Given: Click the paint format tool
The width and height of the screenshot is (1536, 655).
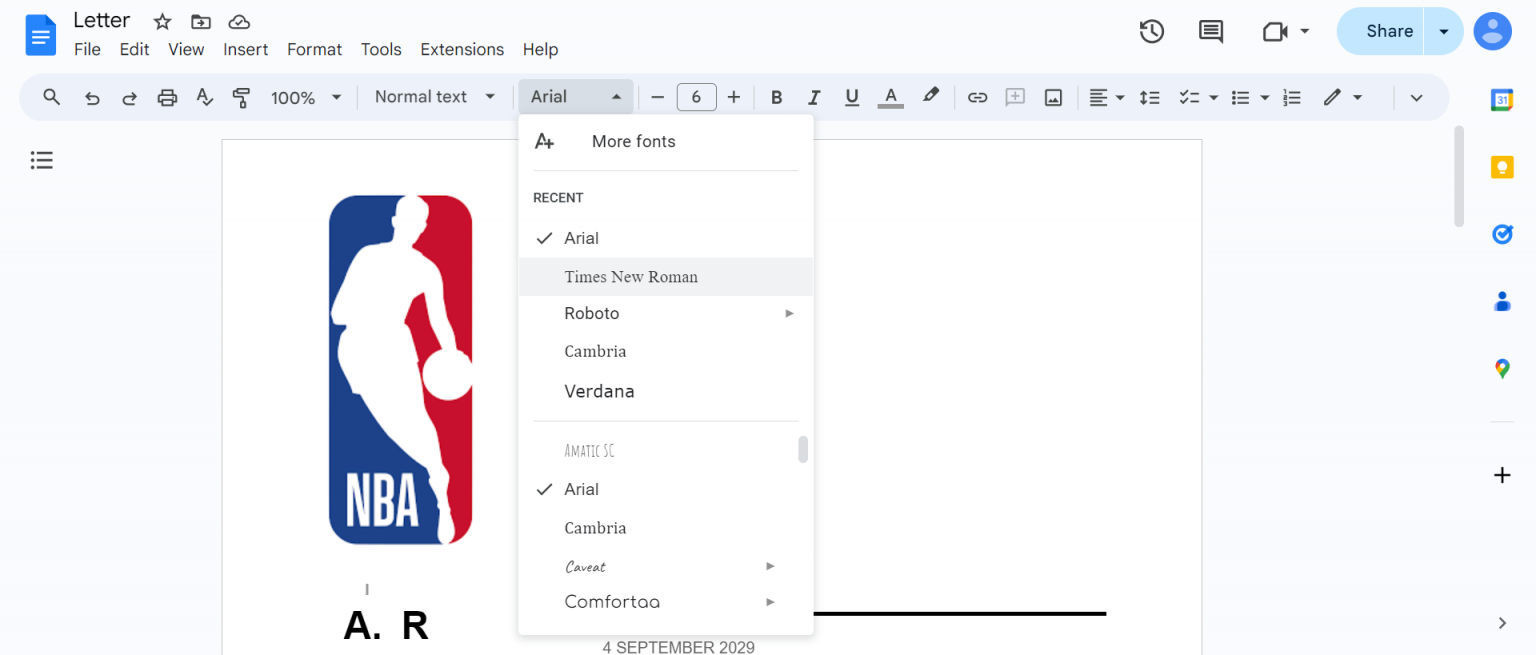Looking at the screenshot, I should (241, 97).
